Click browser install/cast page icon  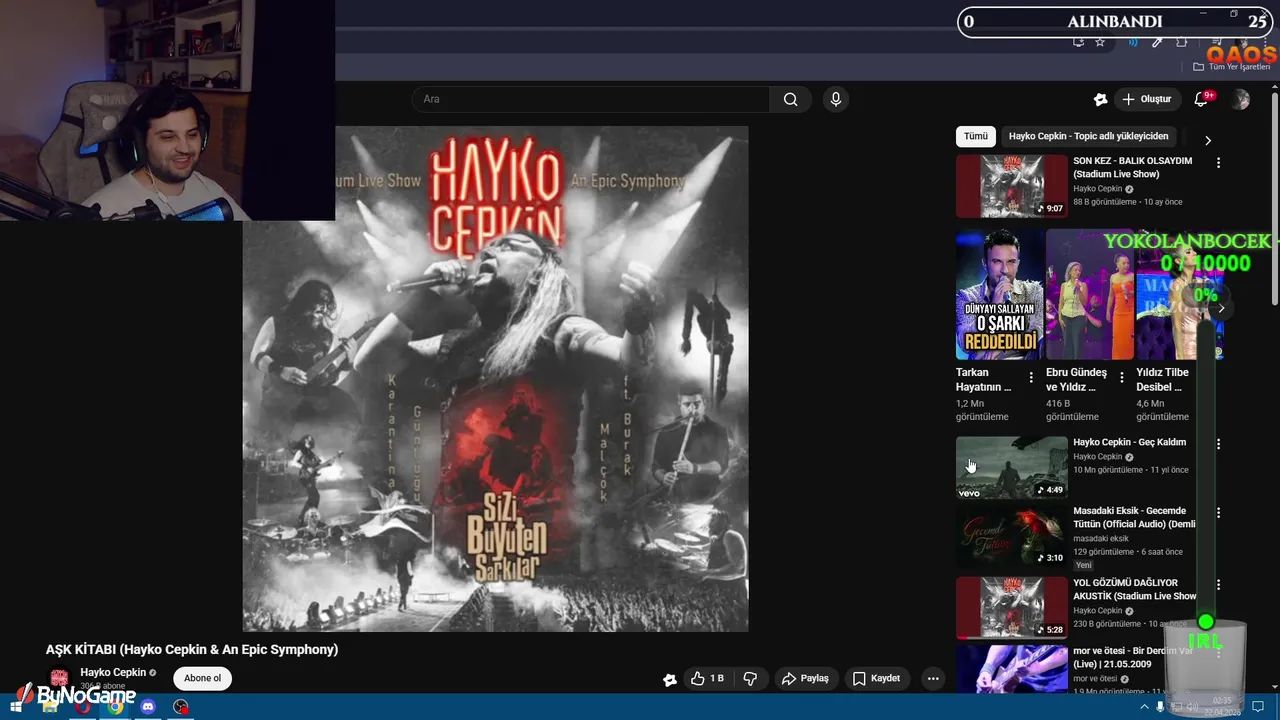point(1078,42)
